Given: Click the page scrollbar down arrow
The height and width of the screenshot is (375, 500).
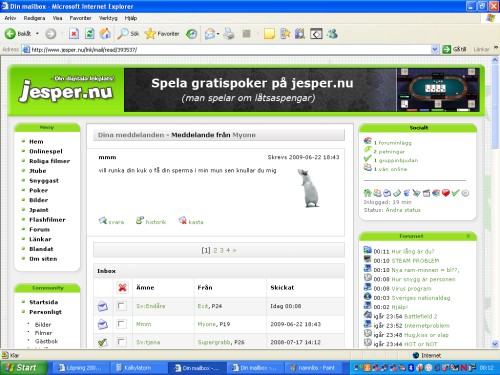Looking at the screenshot, I should (x=495, y=343).
